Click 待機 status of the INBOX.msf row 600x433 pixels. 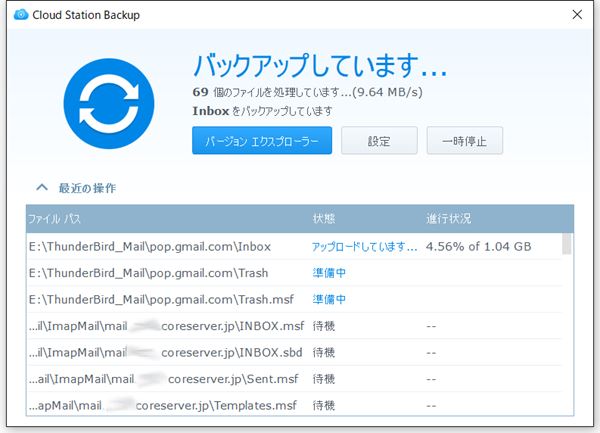324,326
